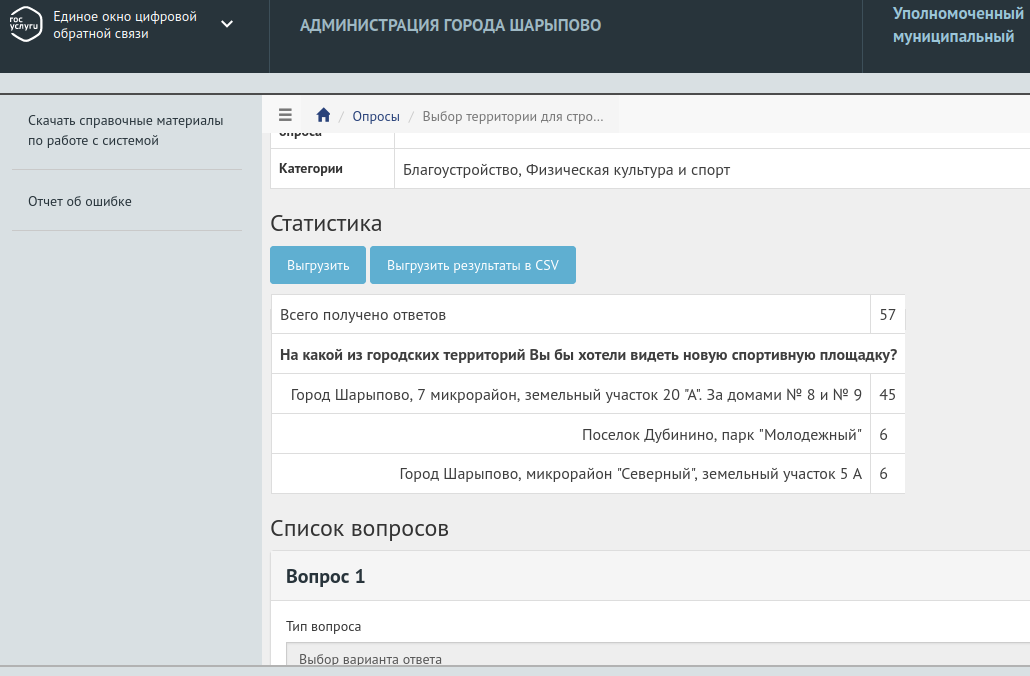The height and width of the screenshot is (676, 1030).
Task: Click the categories value 'Благоустройство, Физическая культура'
Action: [566, 170]
